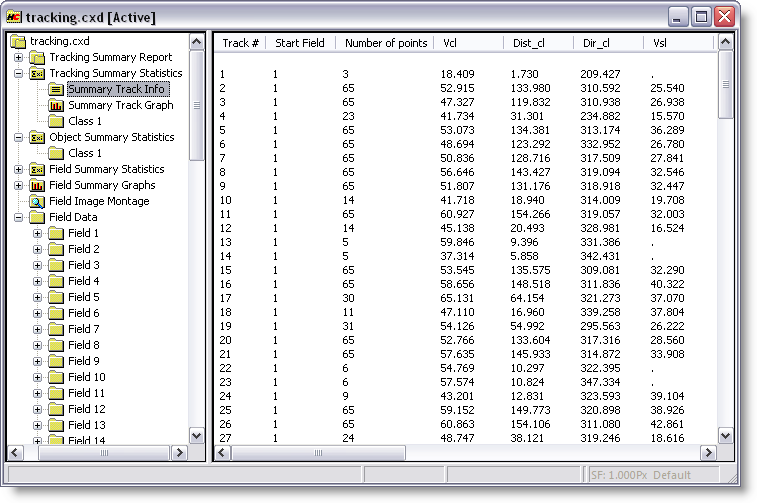Click the Field Image Montage icon
Viewport: 757px width, 503px height.
coord(37,201)
